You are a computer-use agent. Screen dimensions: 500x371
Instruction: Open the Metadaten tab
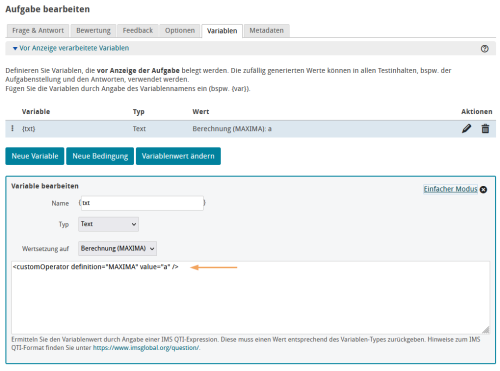(267, 30)
